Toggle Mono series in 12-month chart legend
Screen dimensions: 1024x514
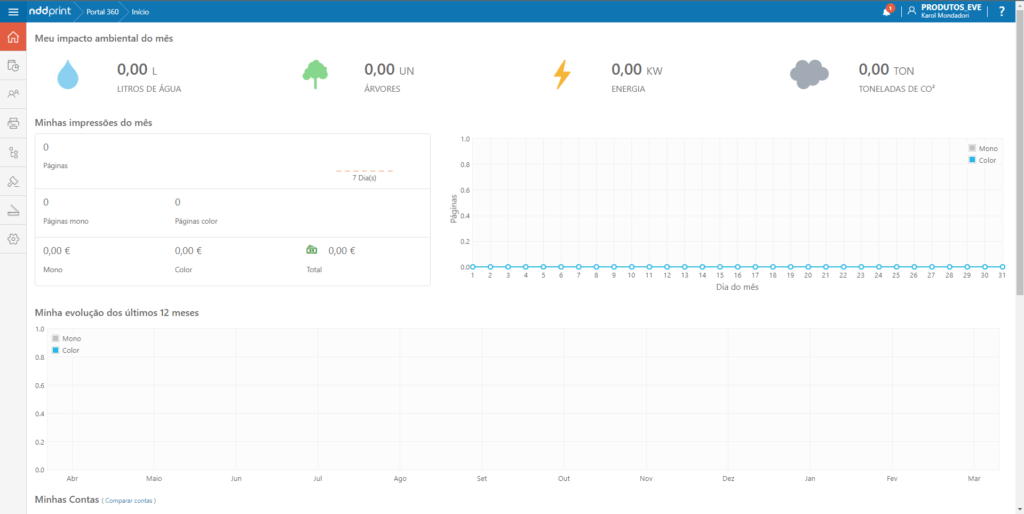coord(66,339)
